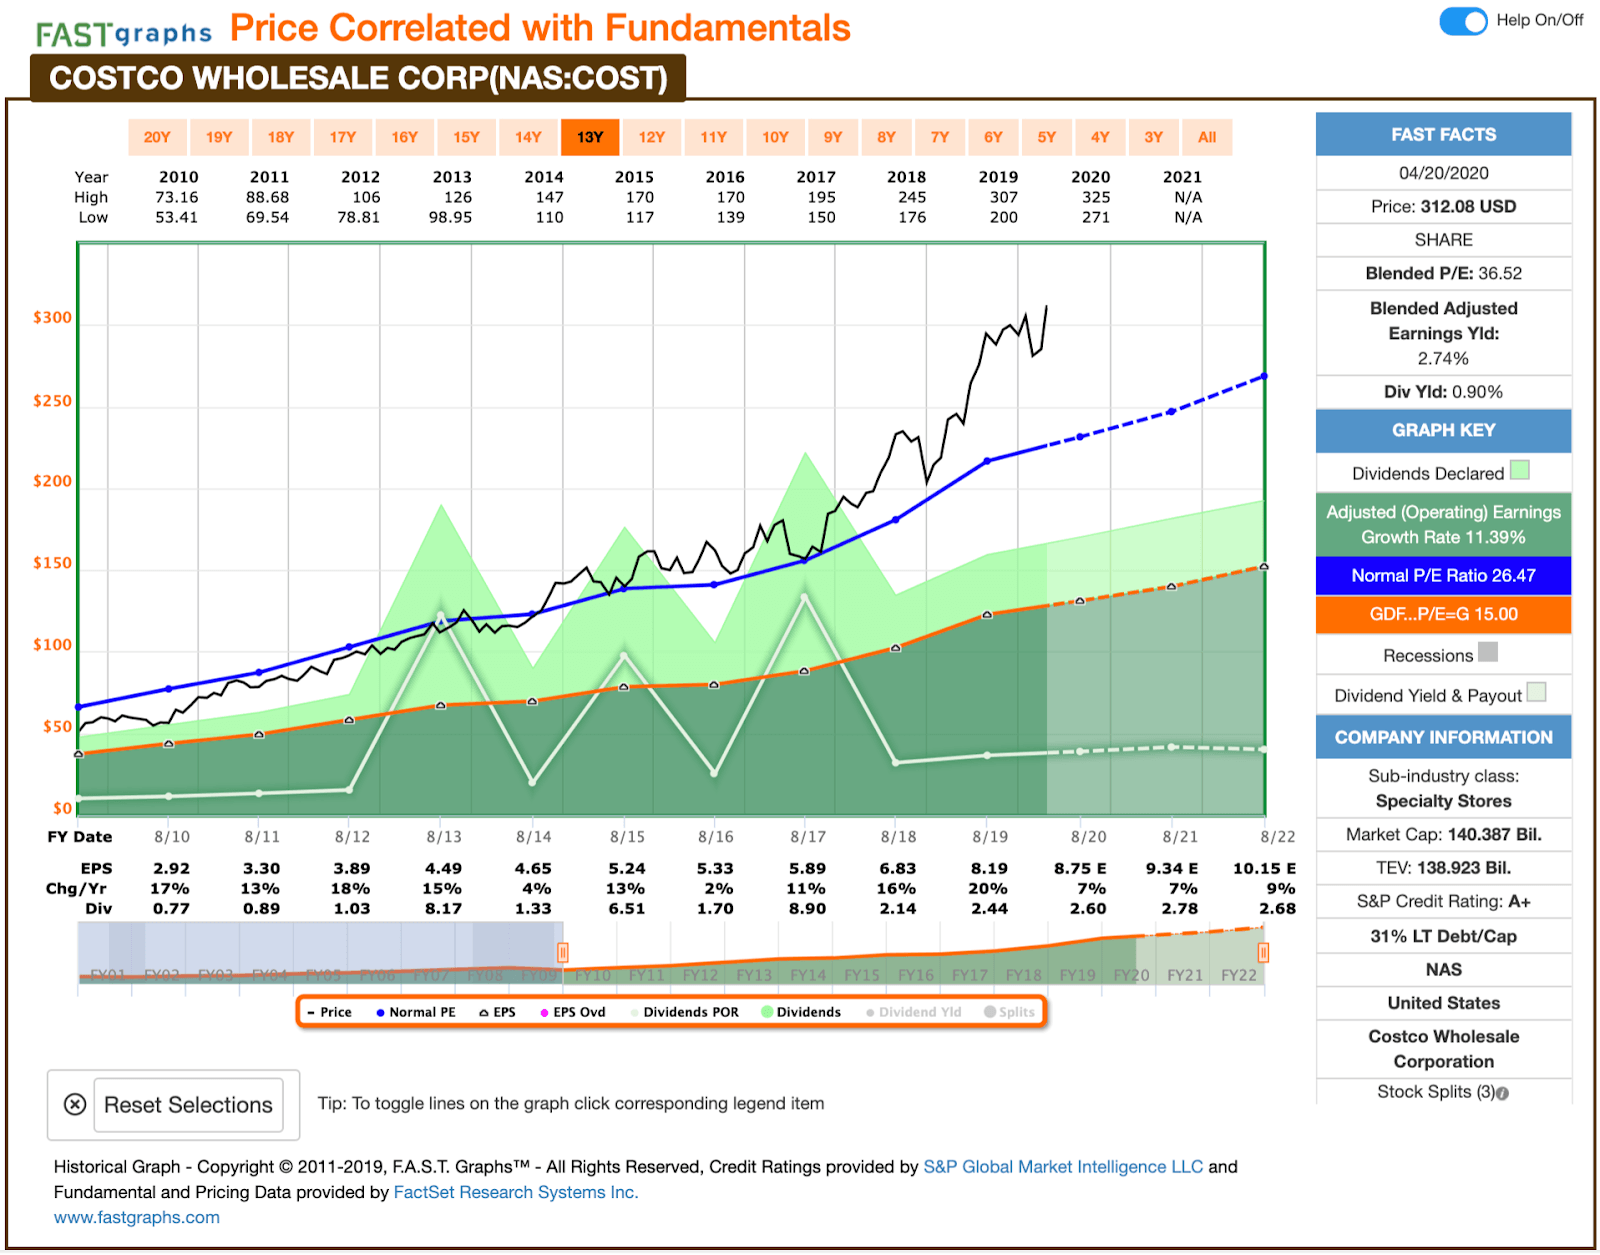Viewport: 1600px width, 1255px height.
Task: Click the S&P Credit Rating: A+ text
Action: tap(1443, 901)
